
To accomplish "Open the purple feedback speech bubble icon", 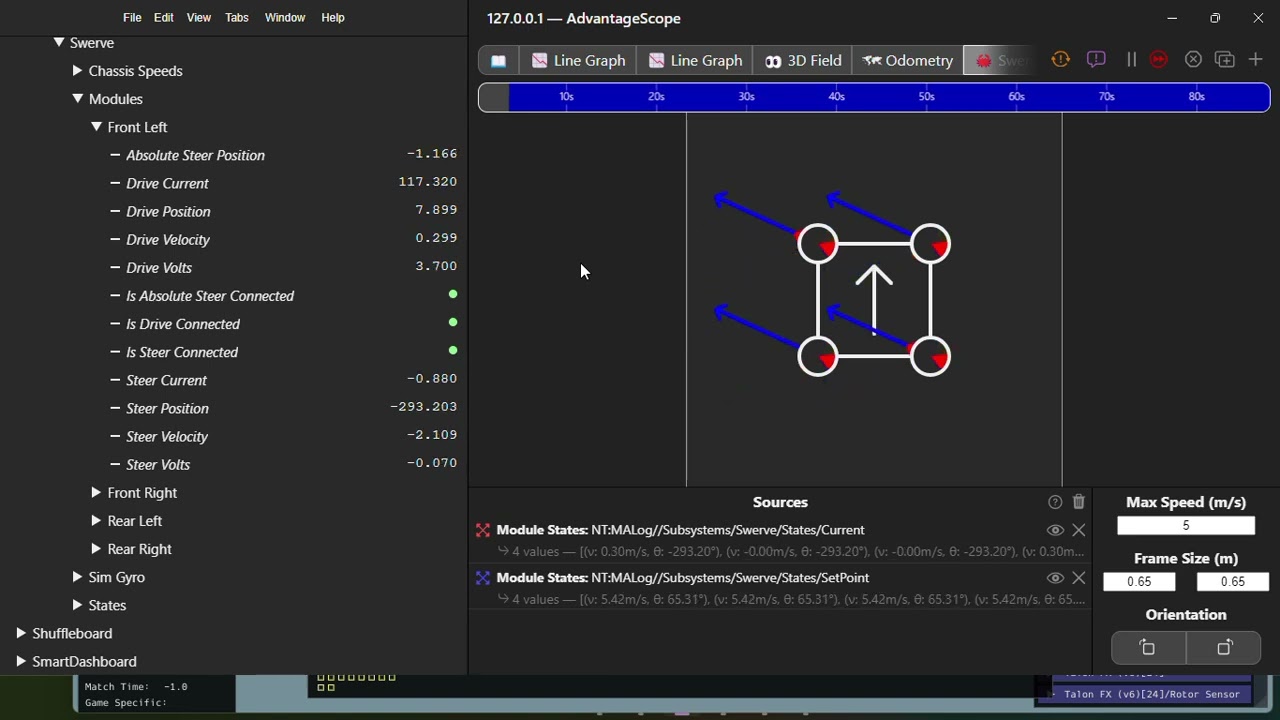I will coord(1096,60).
